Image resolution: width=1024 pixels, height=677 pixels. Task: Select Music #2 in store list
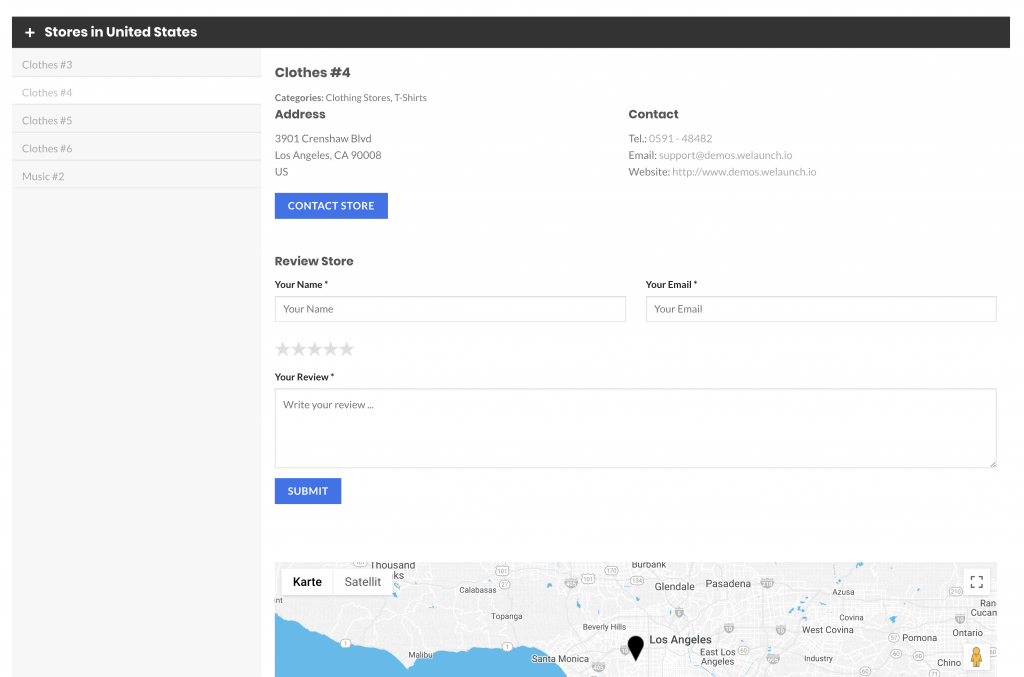(136, 176)
